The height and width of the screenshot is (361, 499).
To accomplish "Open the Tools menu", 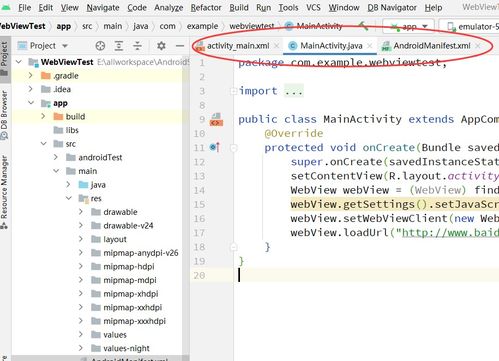I will pos(288,7).
